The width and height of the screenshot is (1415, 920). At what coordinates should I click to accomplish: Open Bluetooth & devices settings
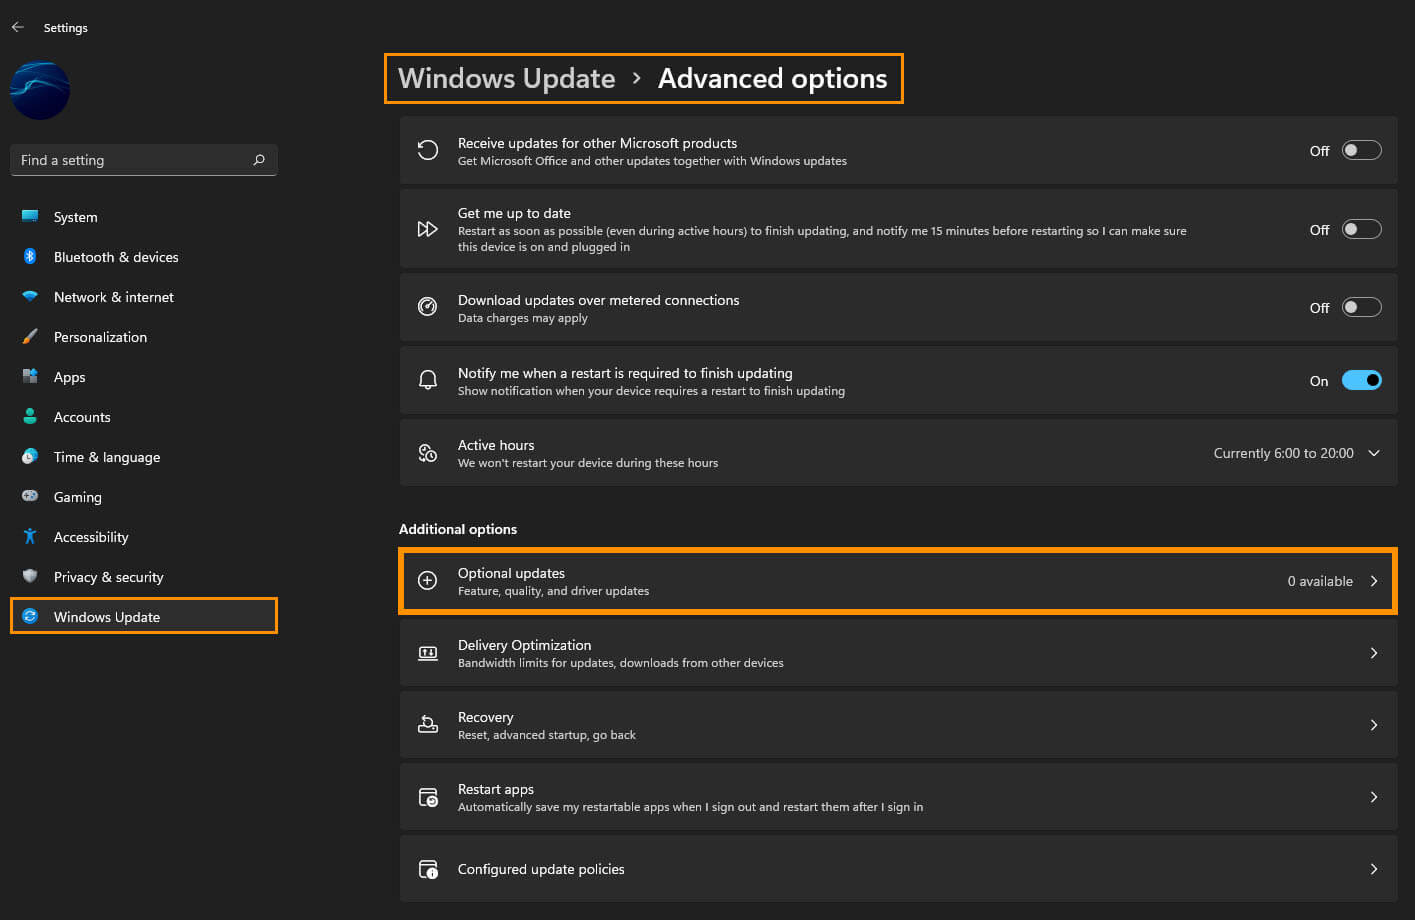(x=144, y=257)
